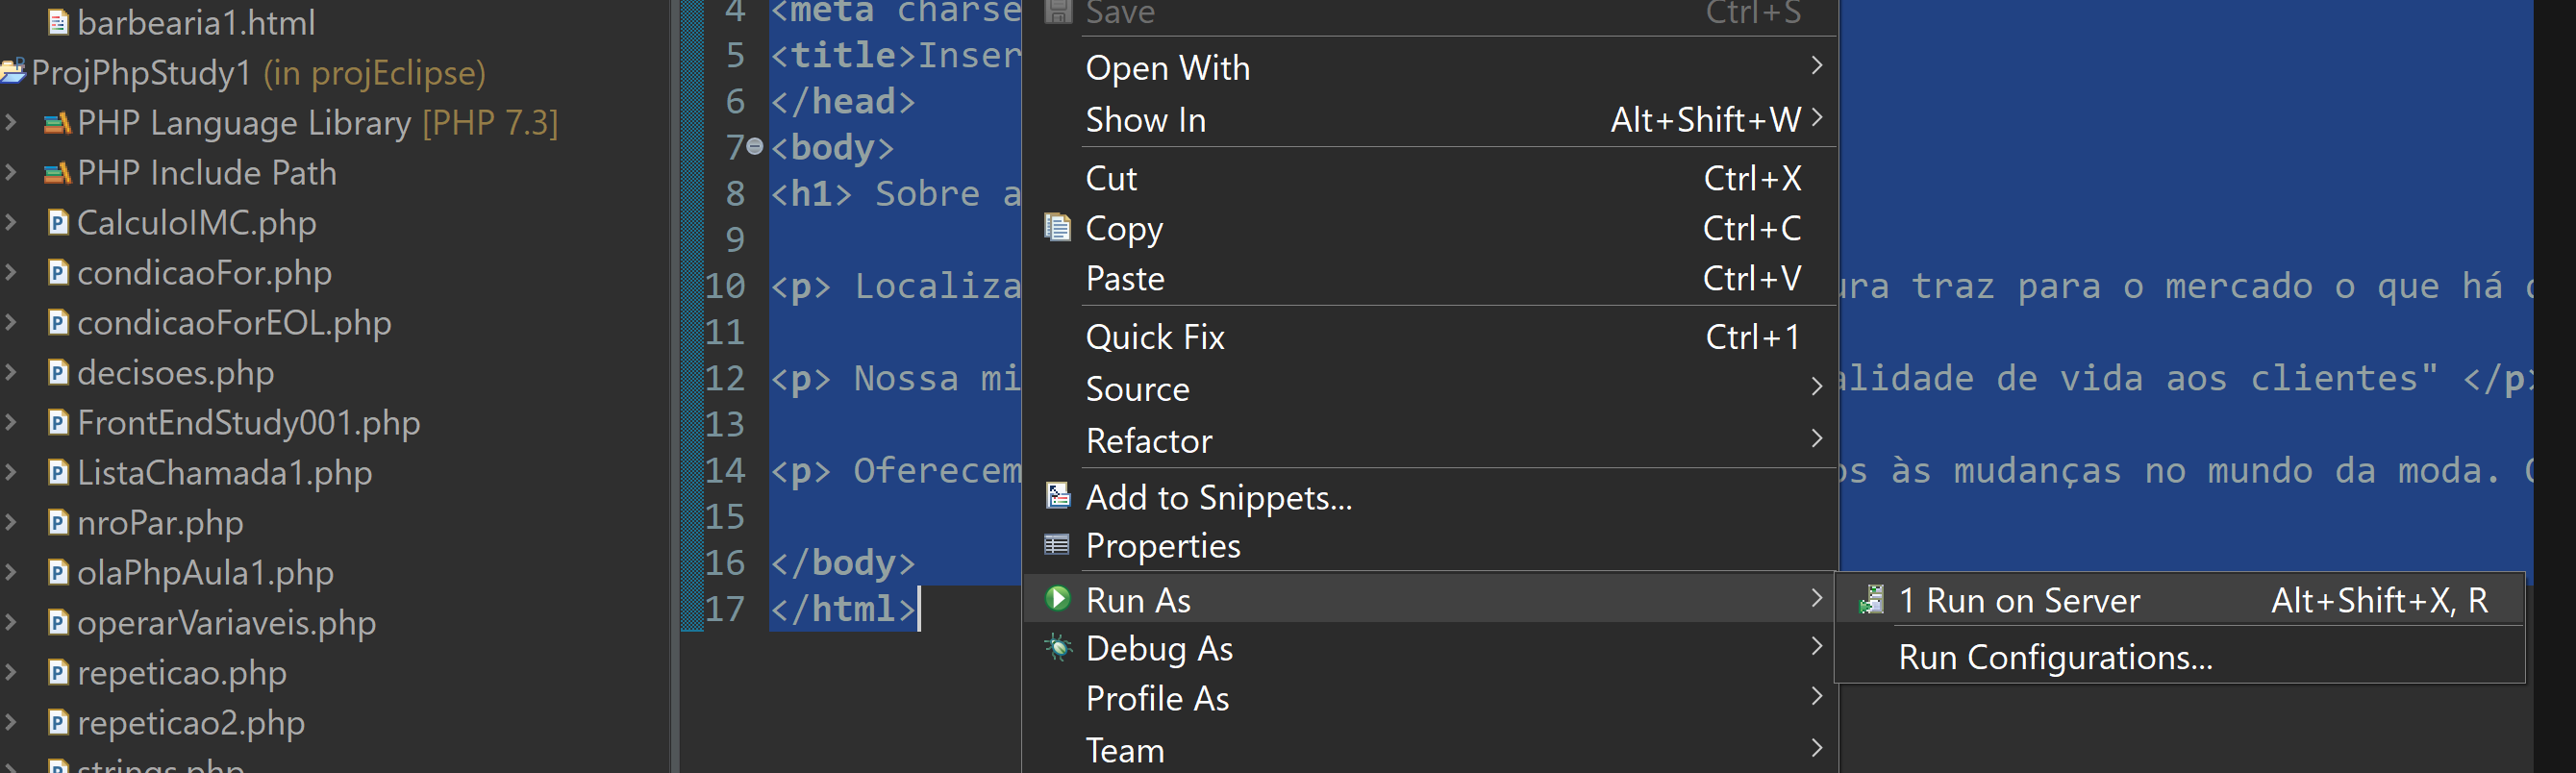Click the PHP Language Library icon

[x=57, y=123]
